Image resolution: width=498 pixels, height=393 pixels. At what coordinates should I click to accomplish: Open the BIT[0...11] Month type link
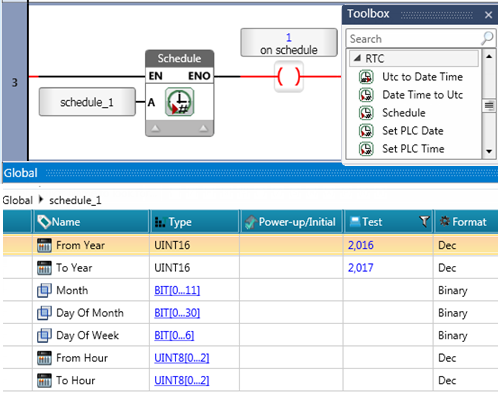[177, 290]
